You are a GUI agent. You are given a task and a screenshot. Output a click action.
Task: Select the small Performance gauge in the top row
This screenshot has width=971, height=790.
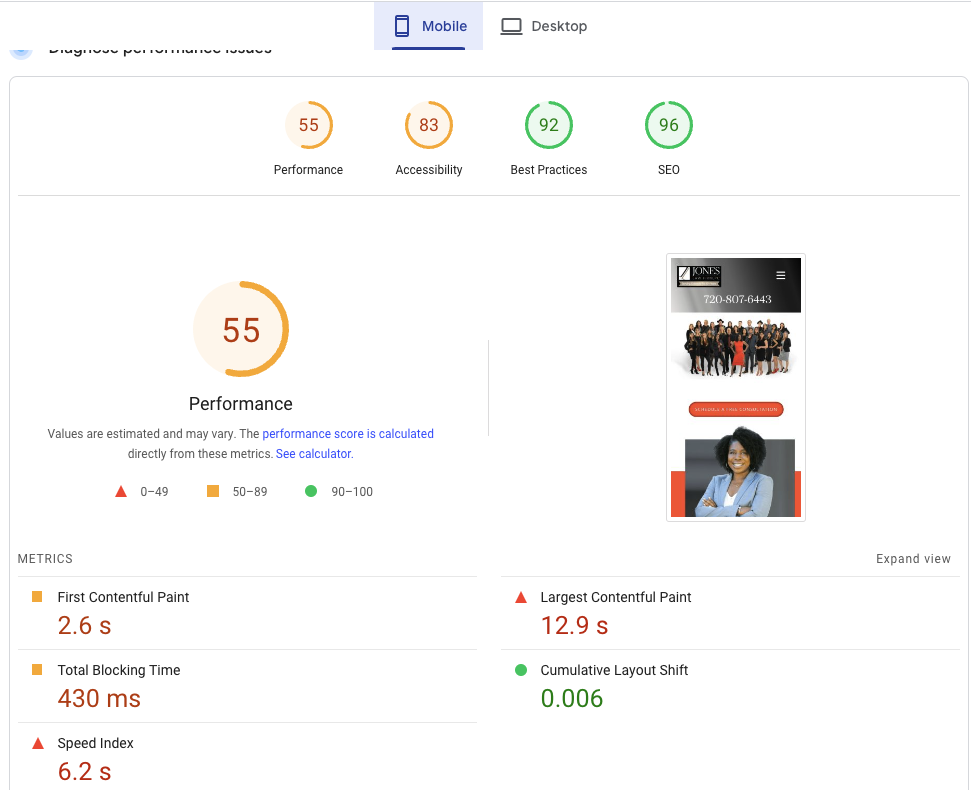309,126
